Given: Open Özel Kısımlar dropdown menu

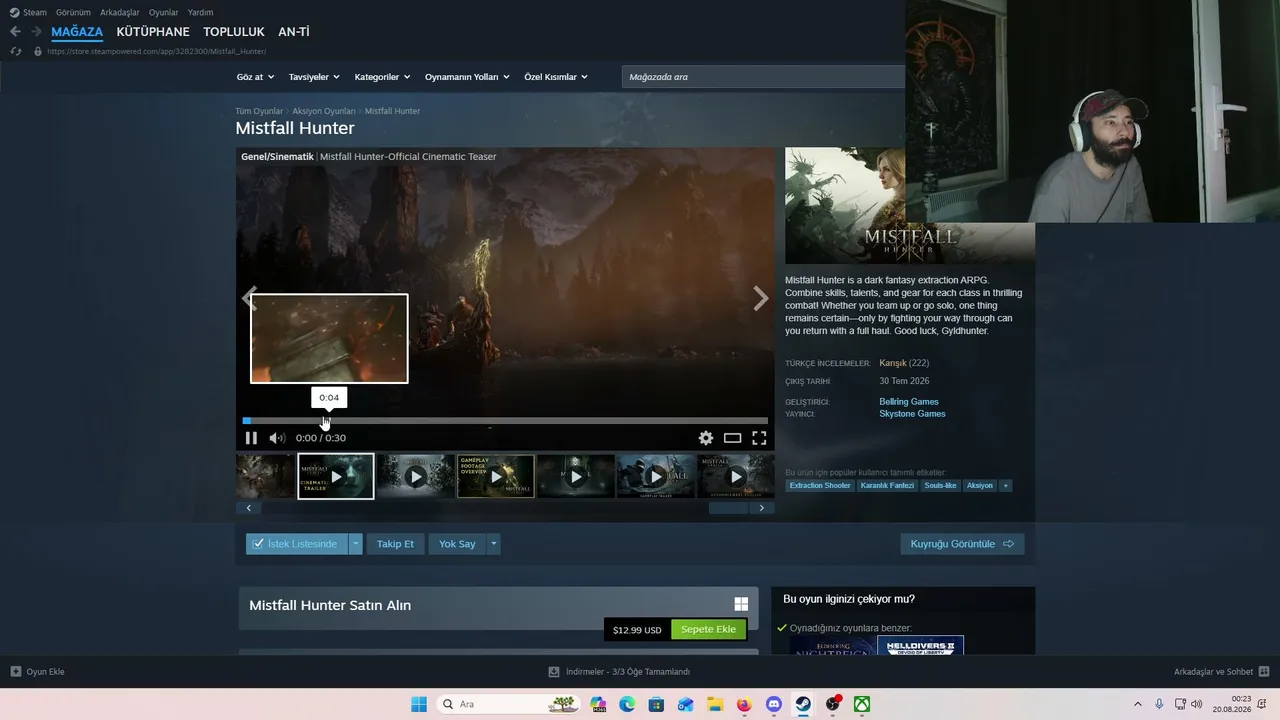Looking at the screenshot, I should pos(556,77).
